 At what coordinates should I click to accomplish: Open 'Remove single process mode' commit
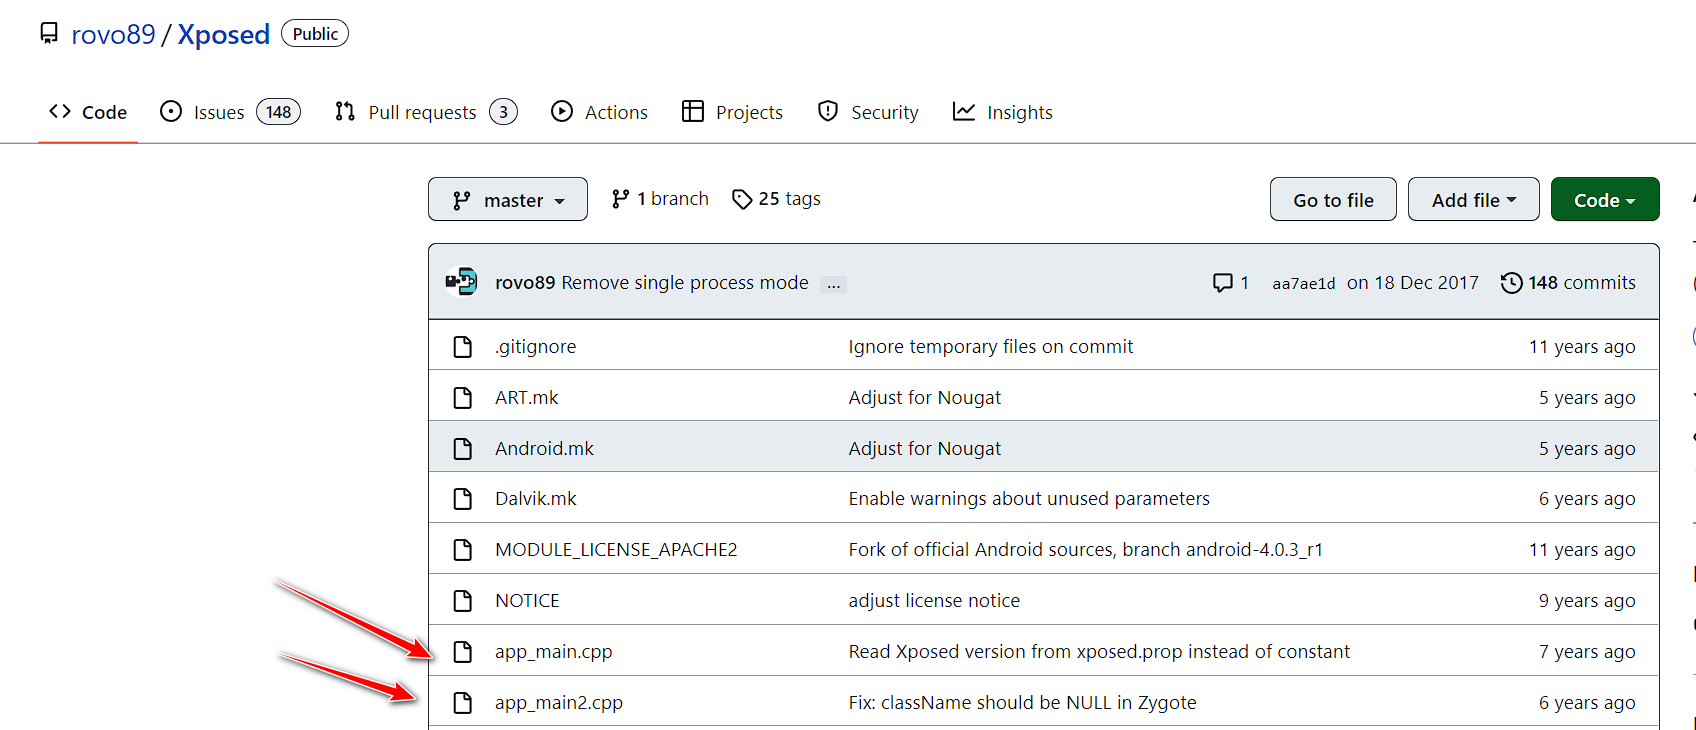[685, 283]
